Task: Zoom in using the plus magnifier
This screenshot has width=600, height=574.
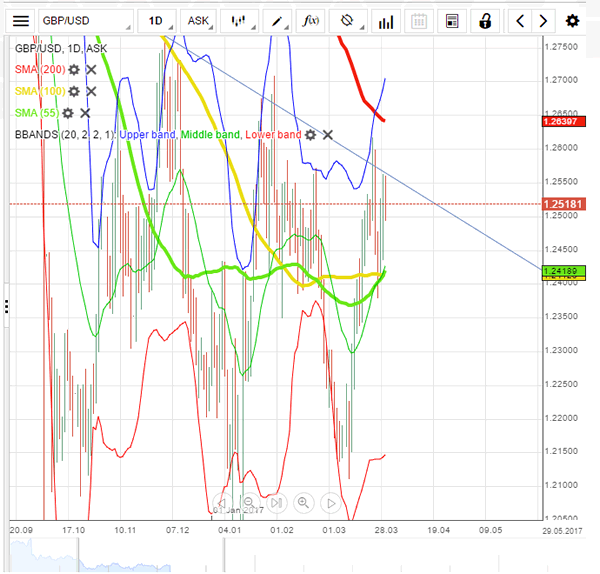Action: (x=303, y=503)
